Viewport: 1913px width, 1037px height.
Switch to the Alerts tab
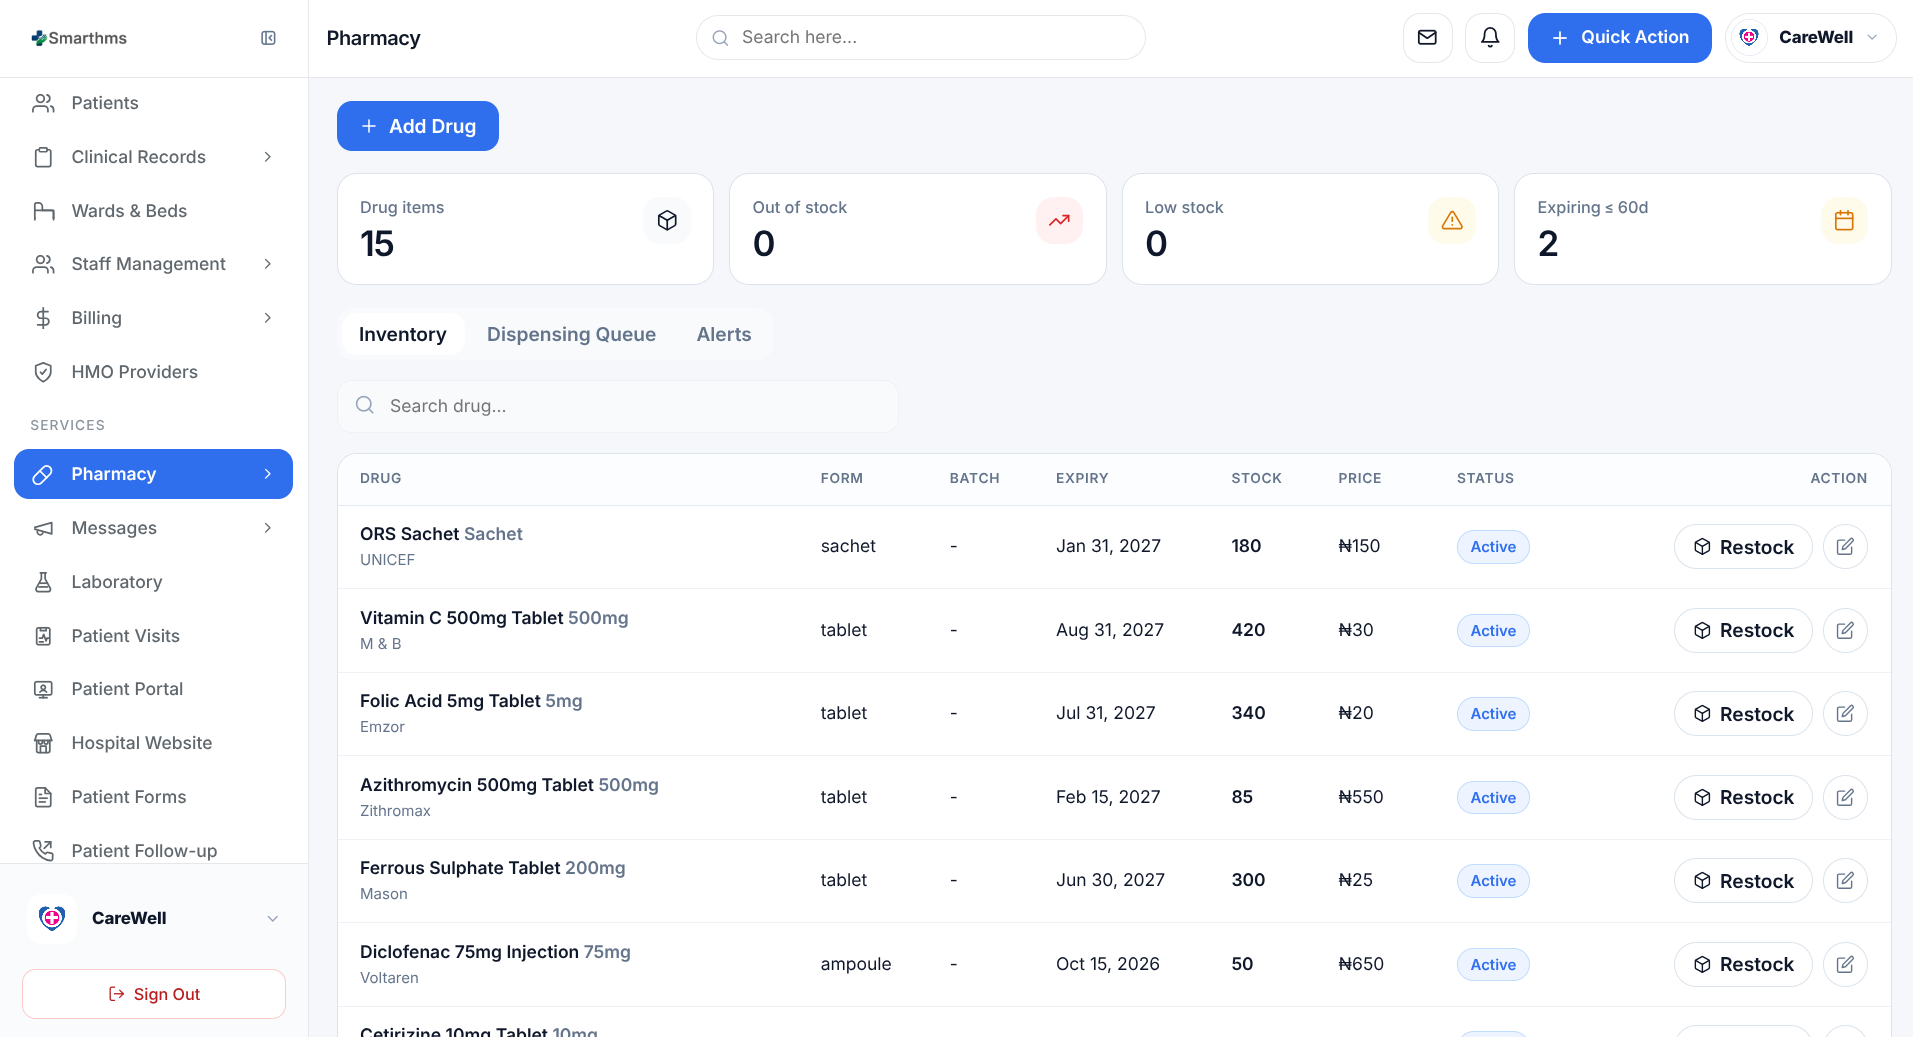[724, 335]
